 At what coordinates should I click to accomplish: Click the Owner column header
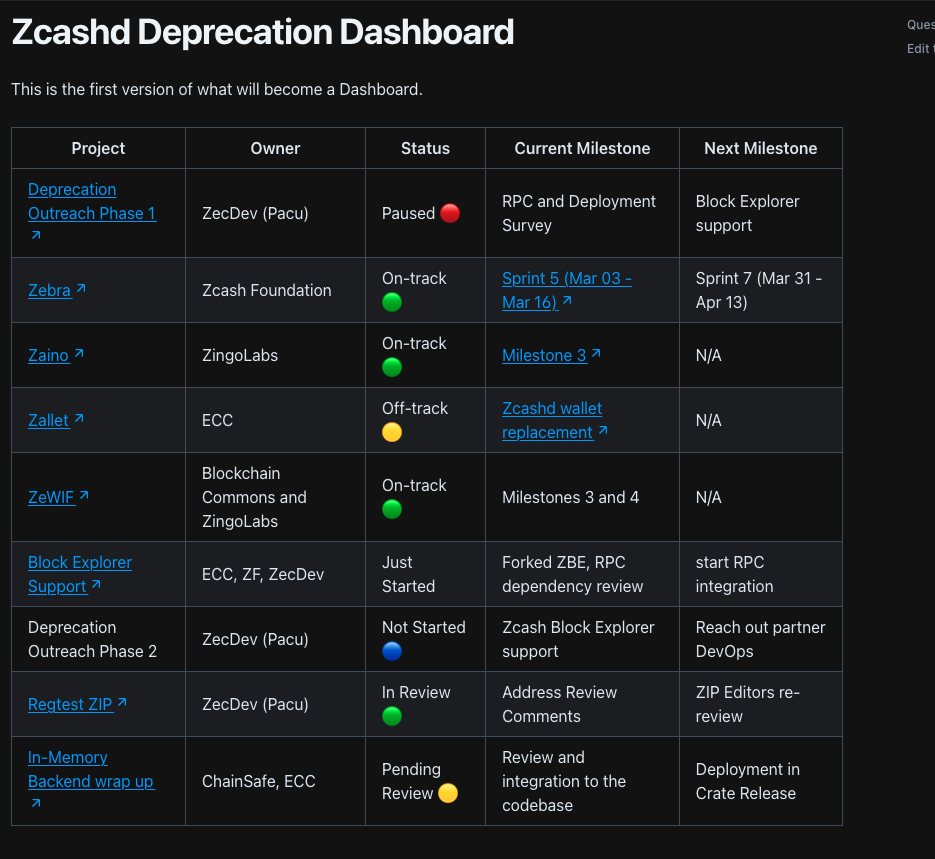tap(275, 148)
